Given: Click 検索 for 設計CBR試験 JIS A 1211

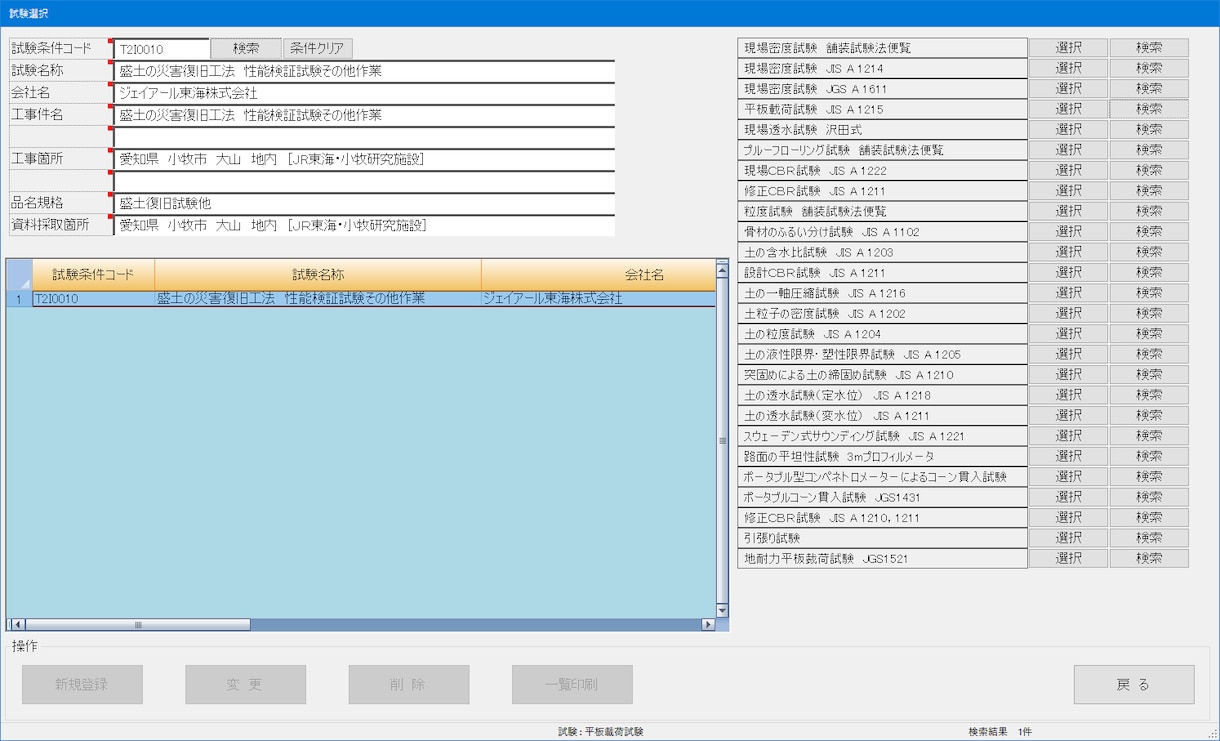Looking at the screenshot, I should 1149,273.
